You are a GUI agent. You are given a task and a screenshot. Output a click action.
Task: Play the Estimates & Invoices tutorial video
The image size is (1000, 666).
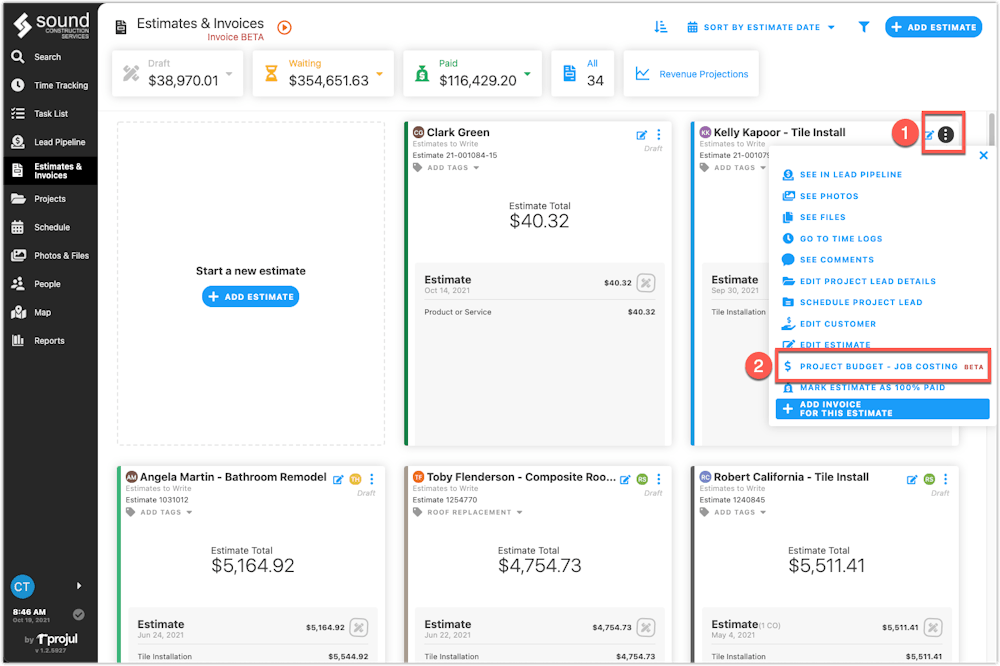click(284, 27)
